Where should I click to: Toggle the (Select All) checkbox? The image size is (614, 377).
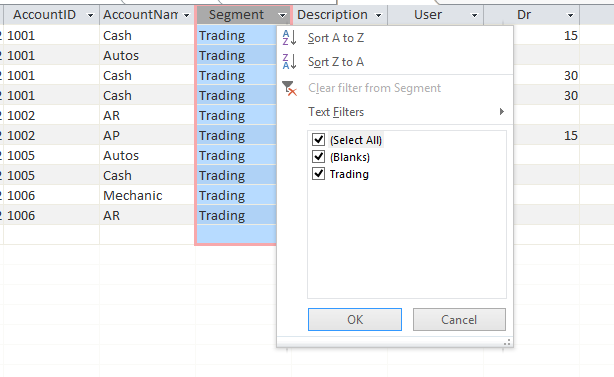(318, 139)
